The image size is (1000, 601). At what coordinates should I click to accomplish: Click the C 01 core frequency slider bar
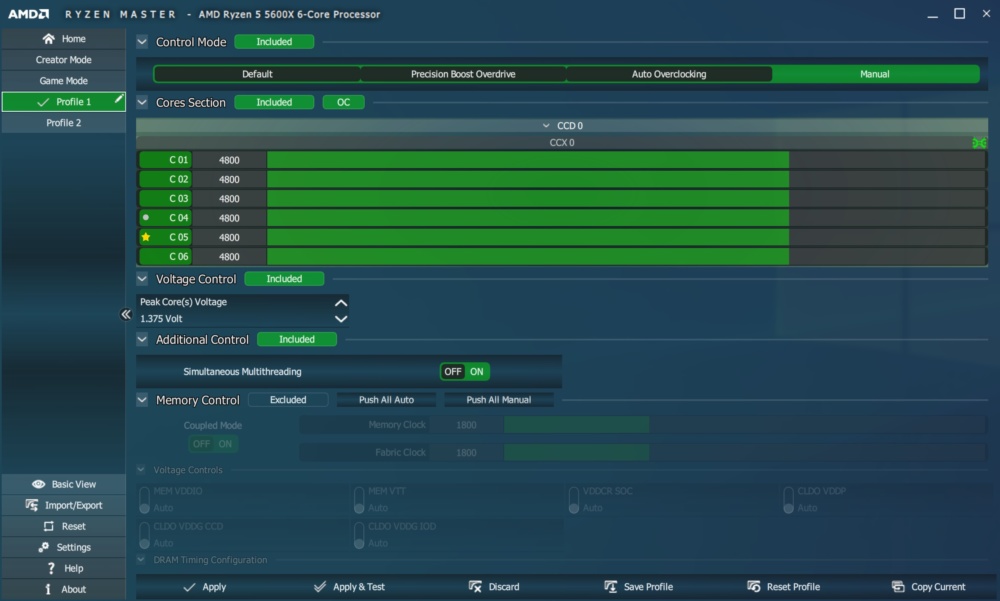(x=626, y=160)
